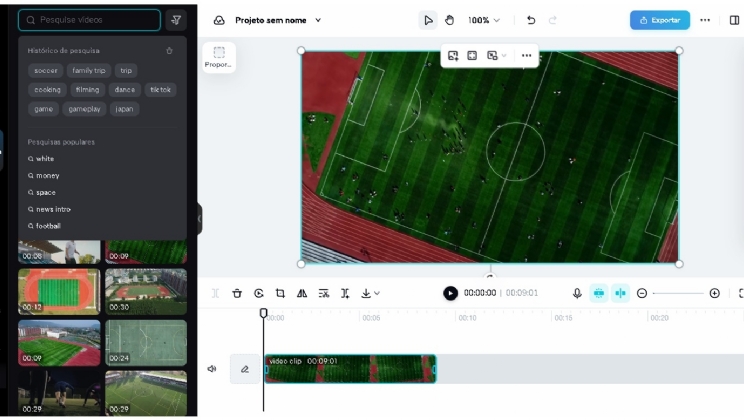Screen dimensions: 744x420
Task: Open the top-right more options menu
Action: 705,20
